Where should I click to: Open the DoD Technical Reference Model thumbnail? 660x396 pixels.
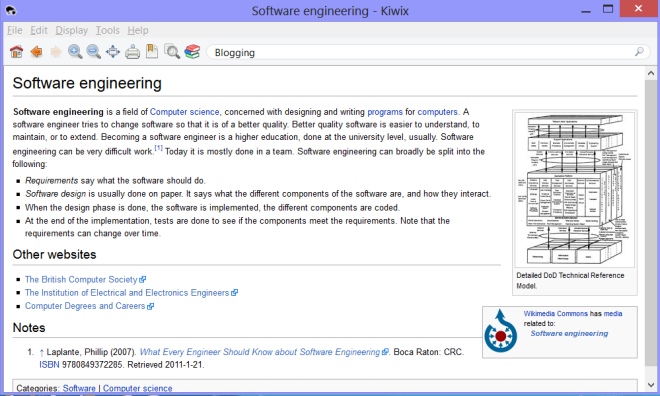click(574, 189)
